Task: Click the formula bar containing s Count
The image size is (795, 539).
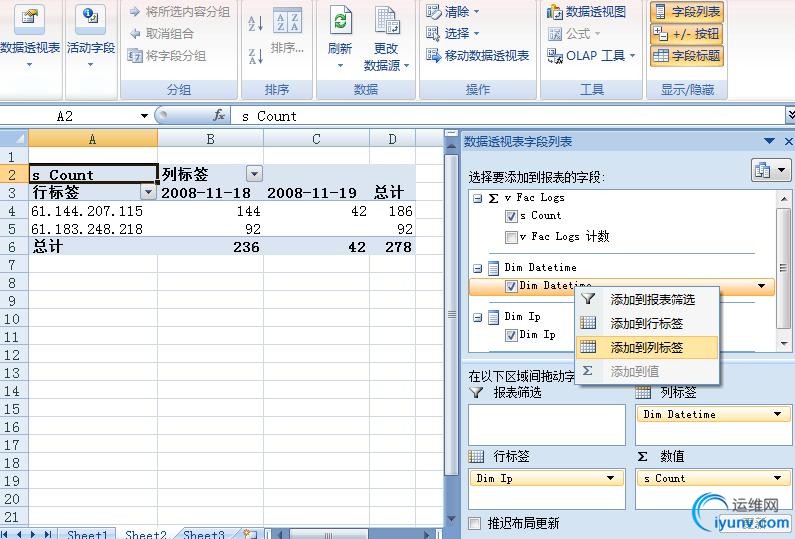Action: click(507, 116)
